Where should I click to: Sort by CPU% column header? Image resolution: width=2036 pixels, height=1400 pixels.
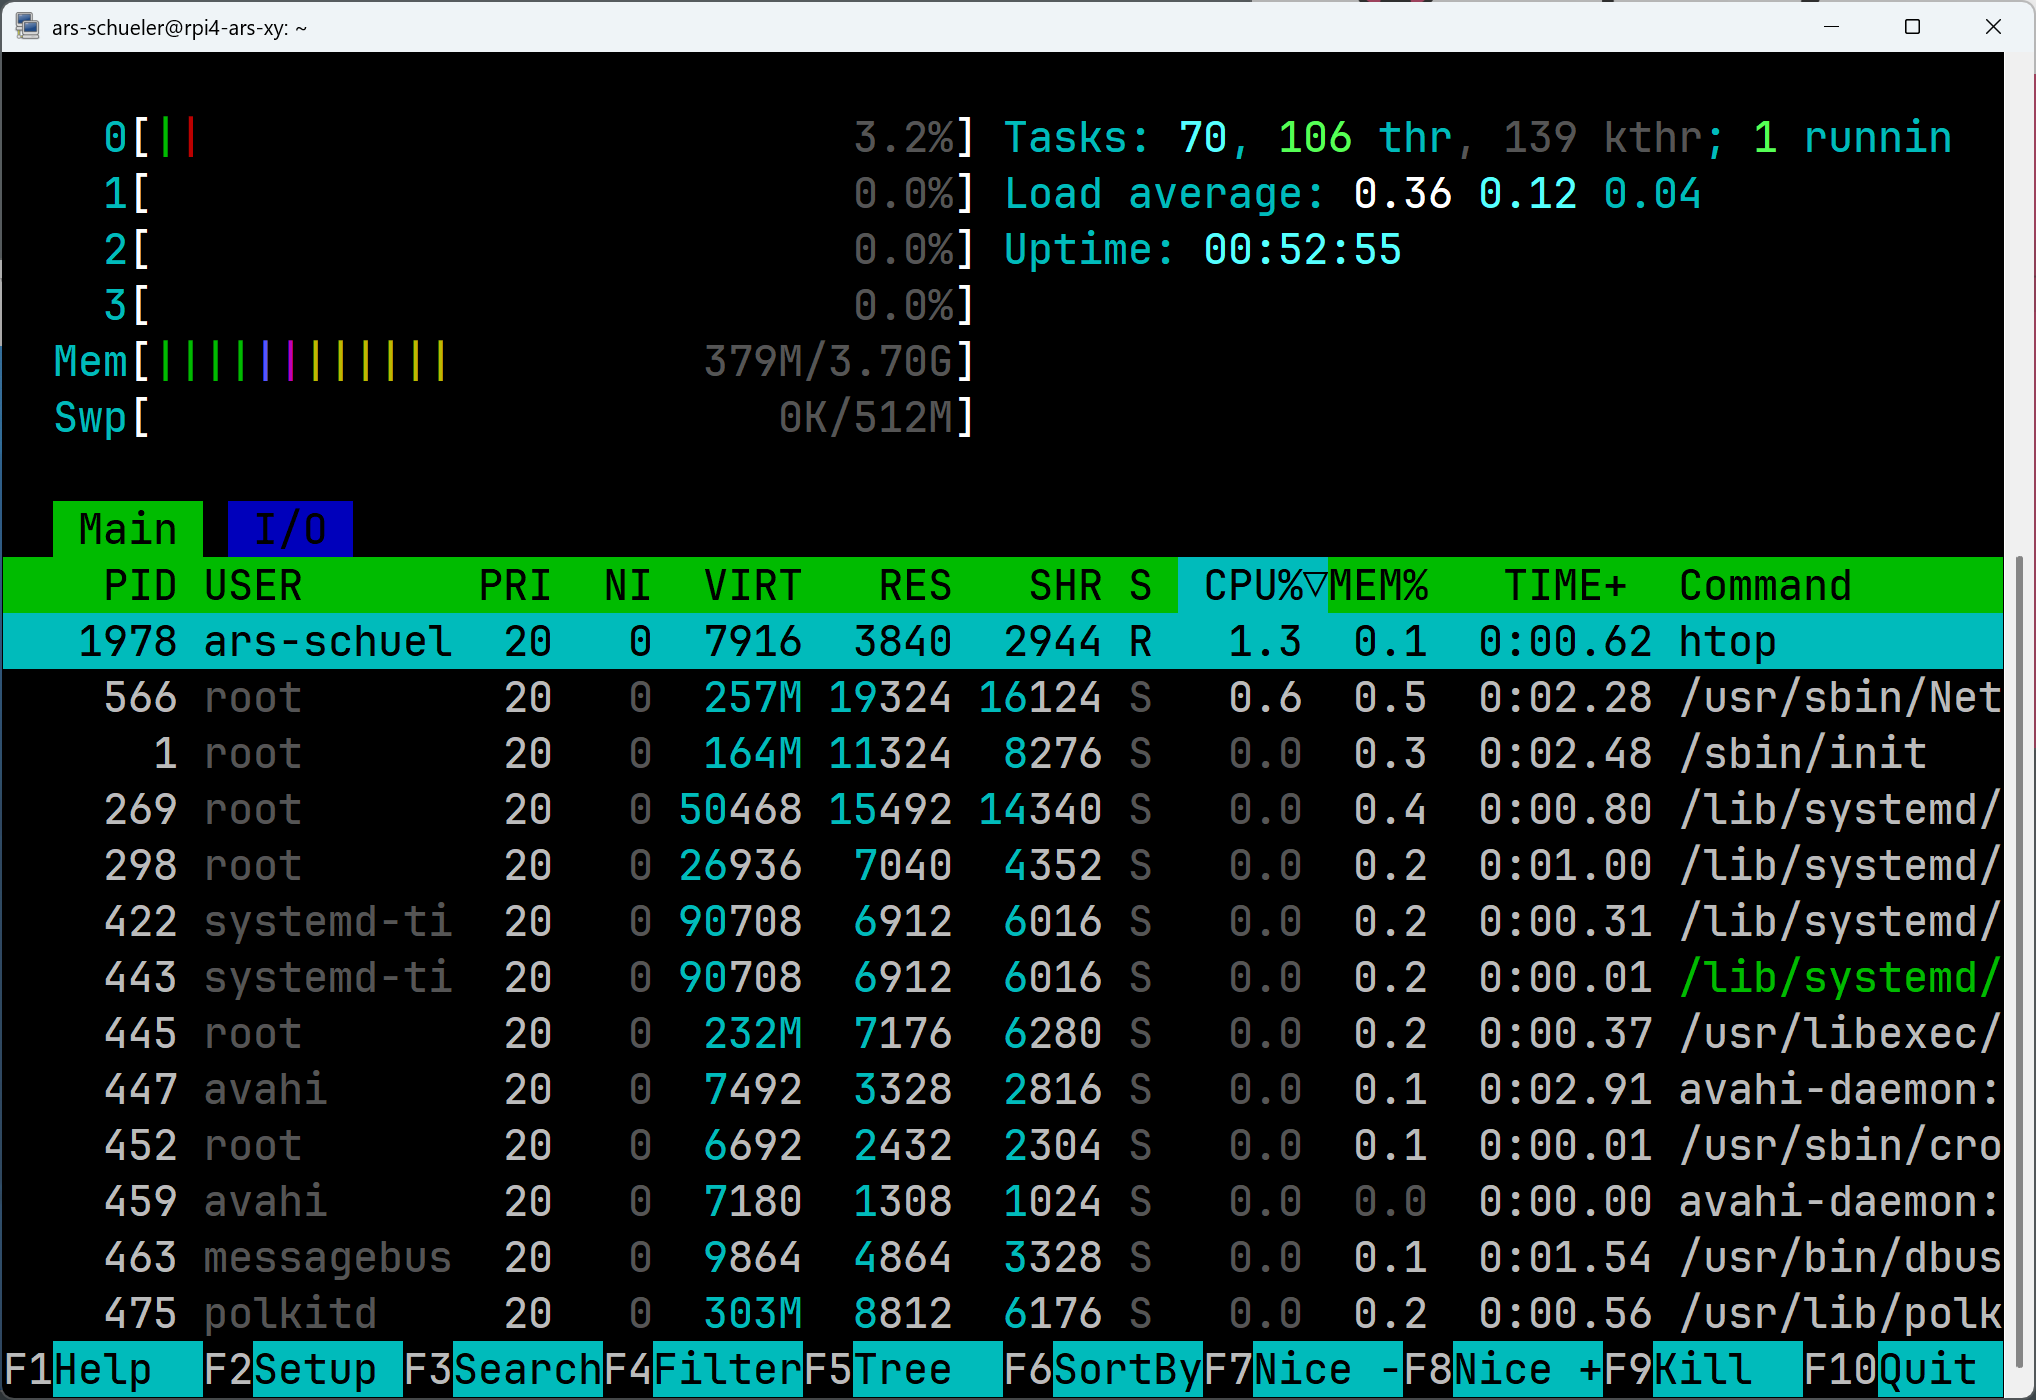click(1252, 586)
